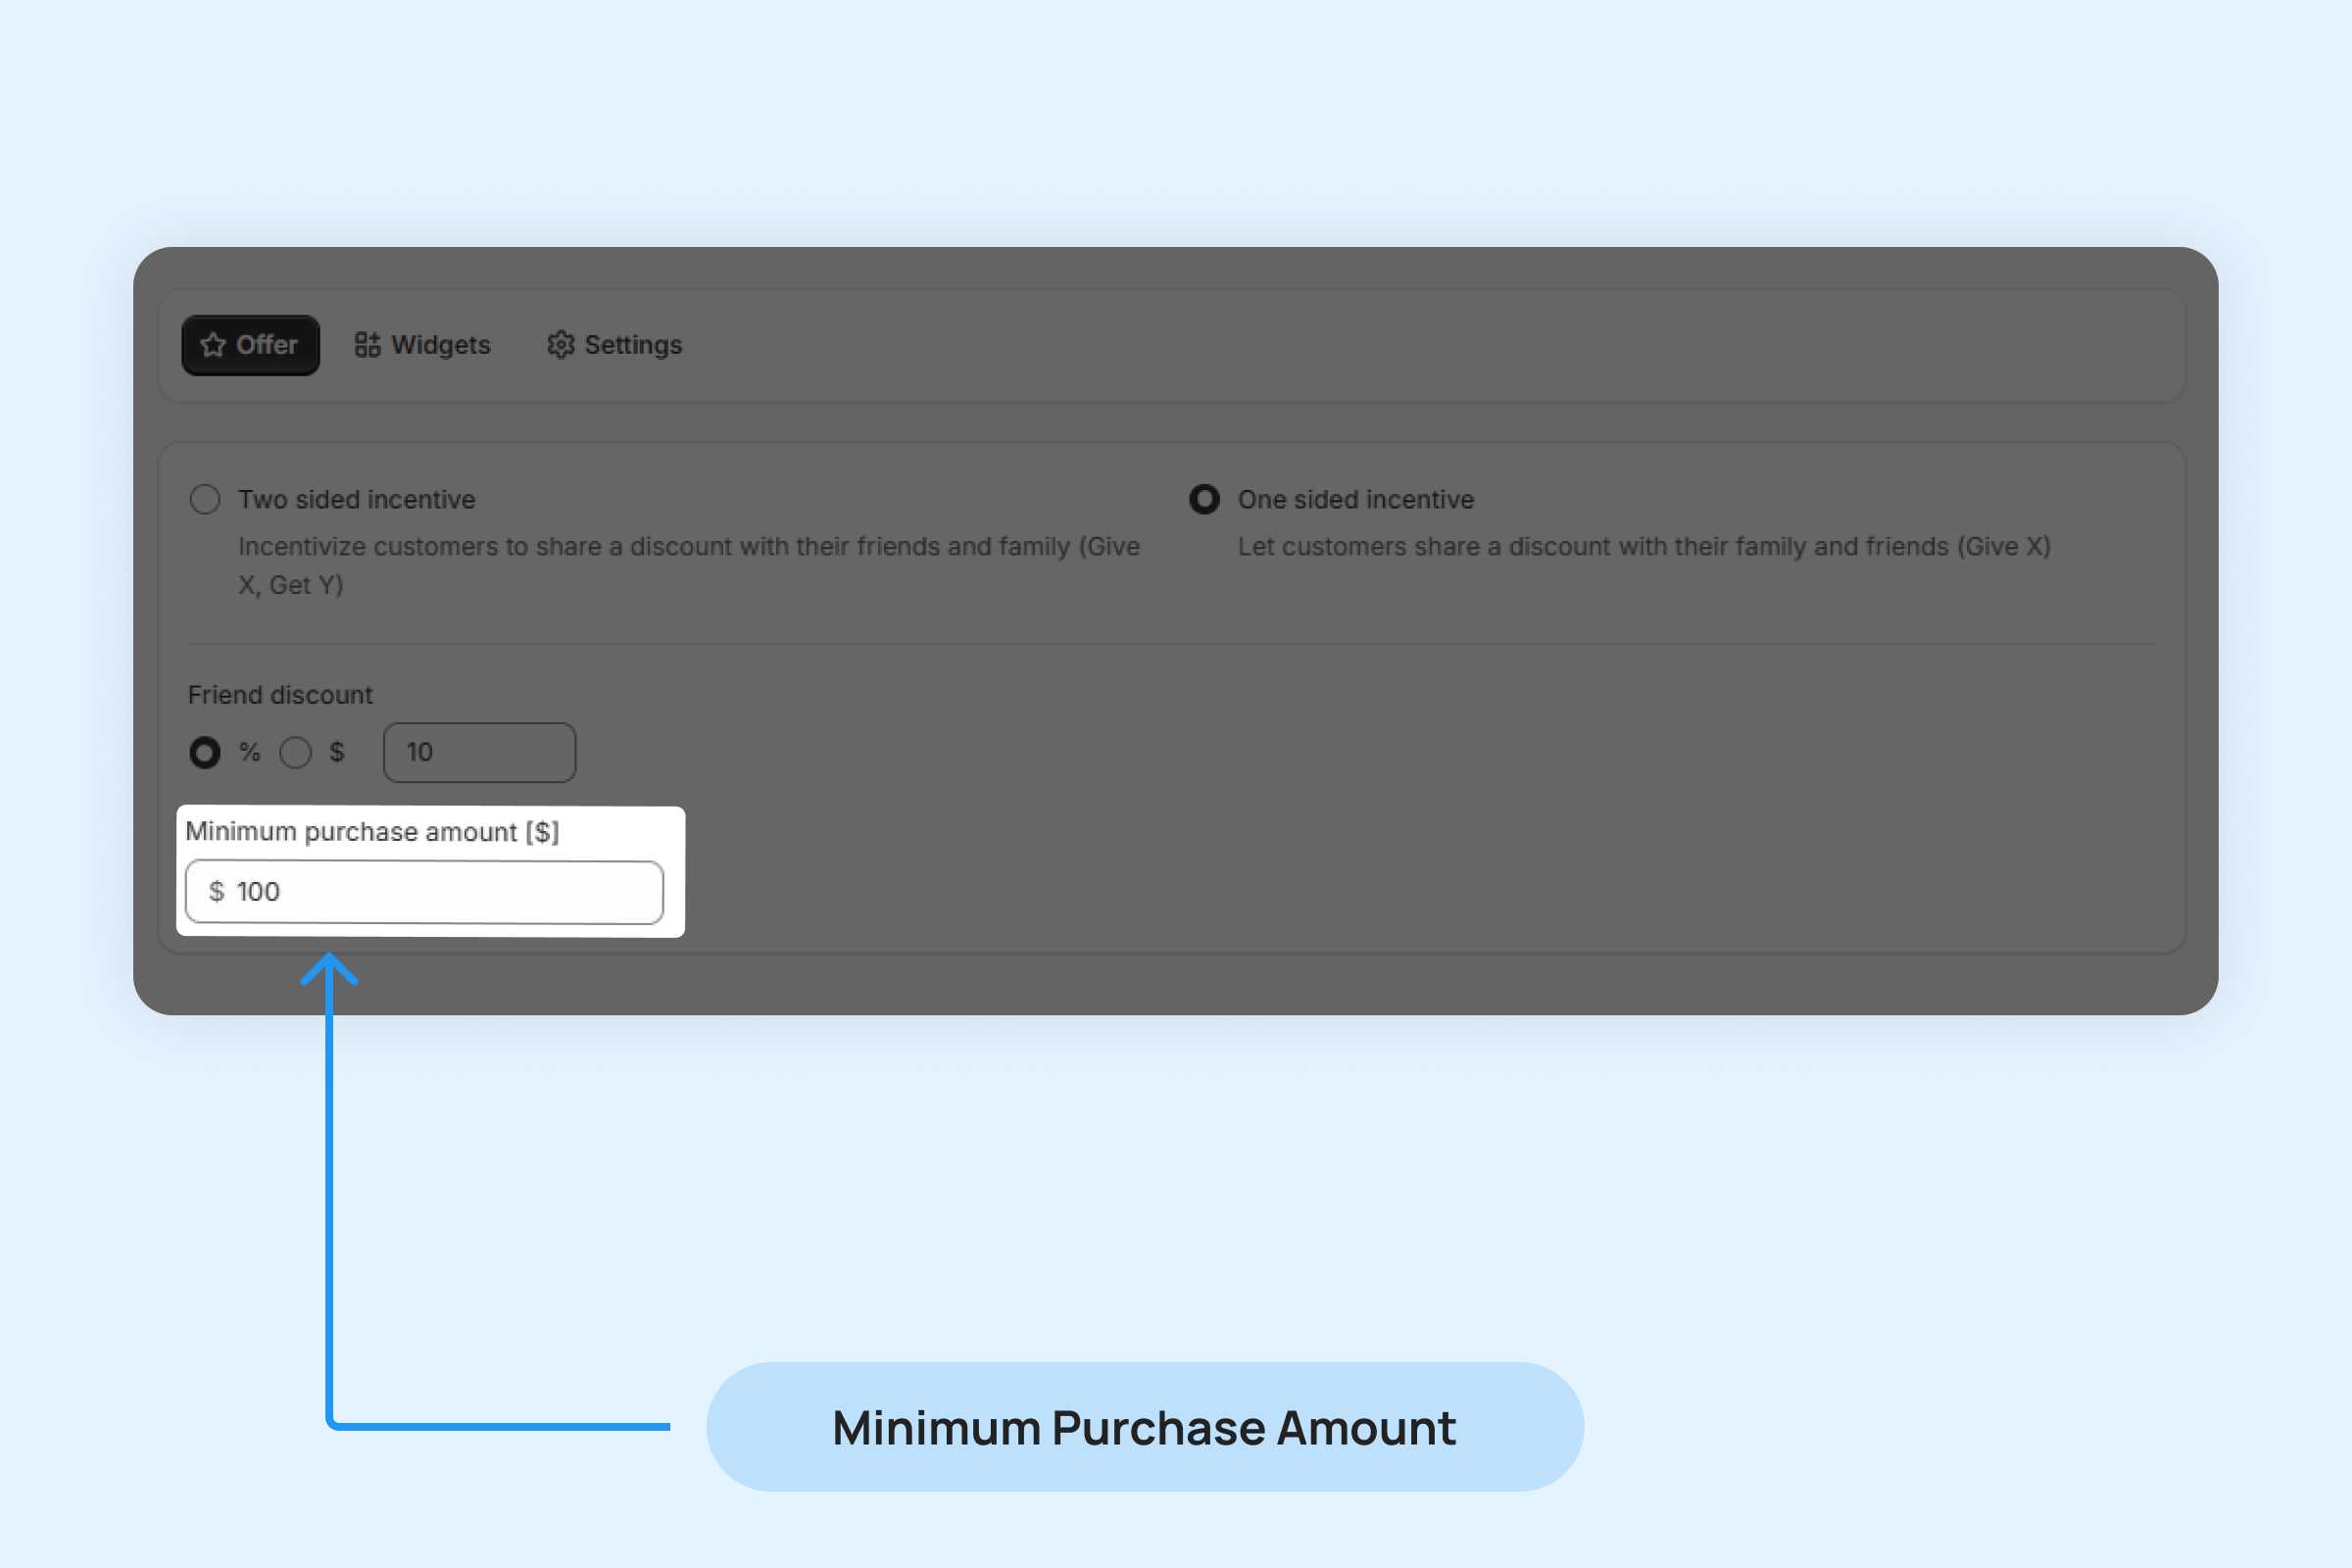Click the Settings gear icon
The image size is (2352, 1568).
click(x=560, y=345)
